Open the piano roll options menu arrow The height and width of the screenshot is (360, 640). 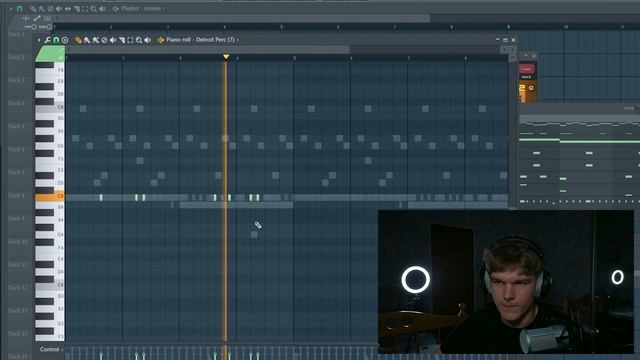[39, 40]
